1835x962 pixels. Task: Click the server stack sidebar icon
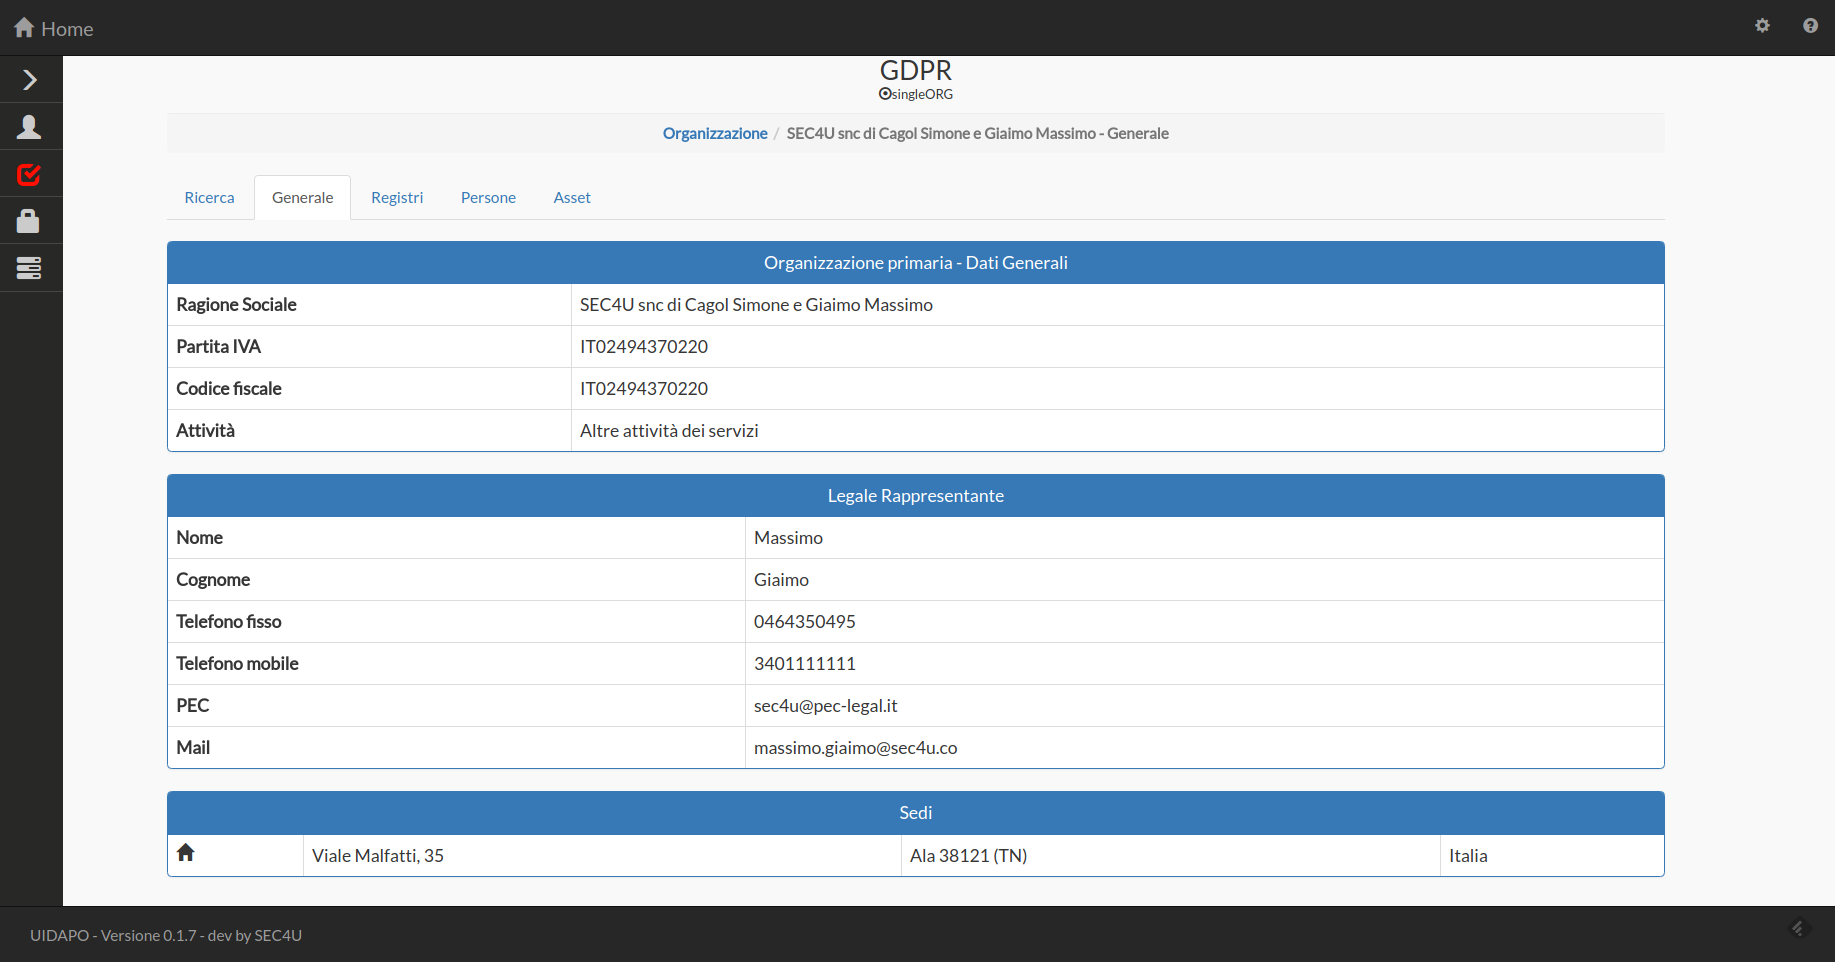pos(29,268)
